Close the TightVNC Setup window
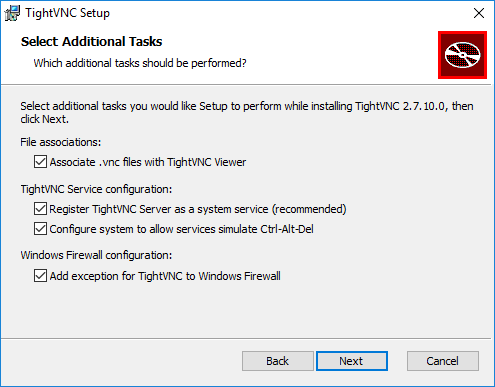 [479, 13]
